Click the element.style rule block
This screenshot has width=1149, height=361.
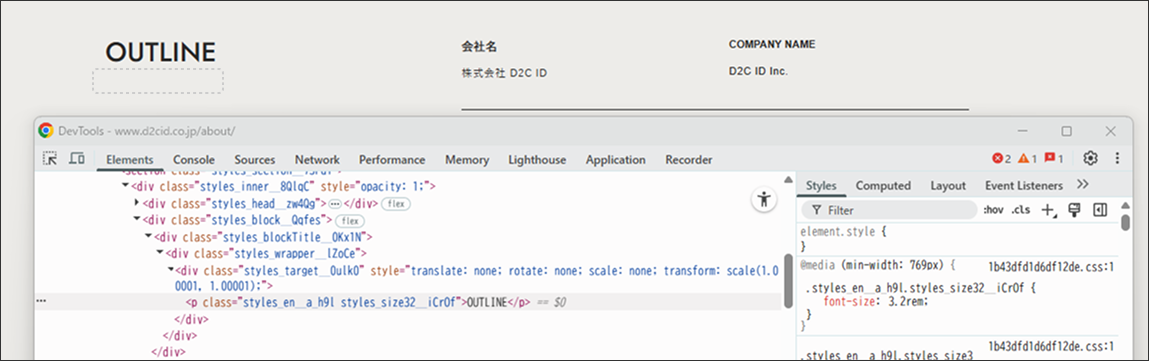point(957,238)
